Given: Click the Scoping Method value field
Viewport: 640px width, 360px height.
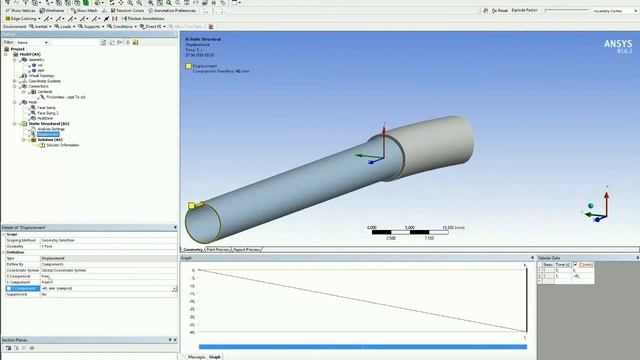Looking at the screenshot, I should [x=109, y=240].
